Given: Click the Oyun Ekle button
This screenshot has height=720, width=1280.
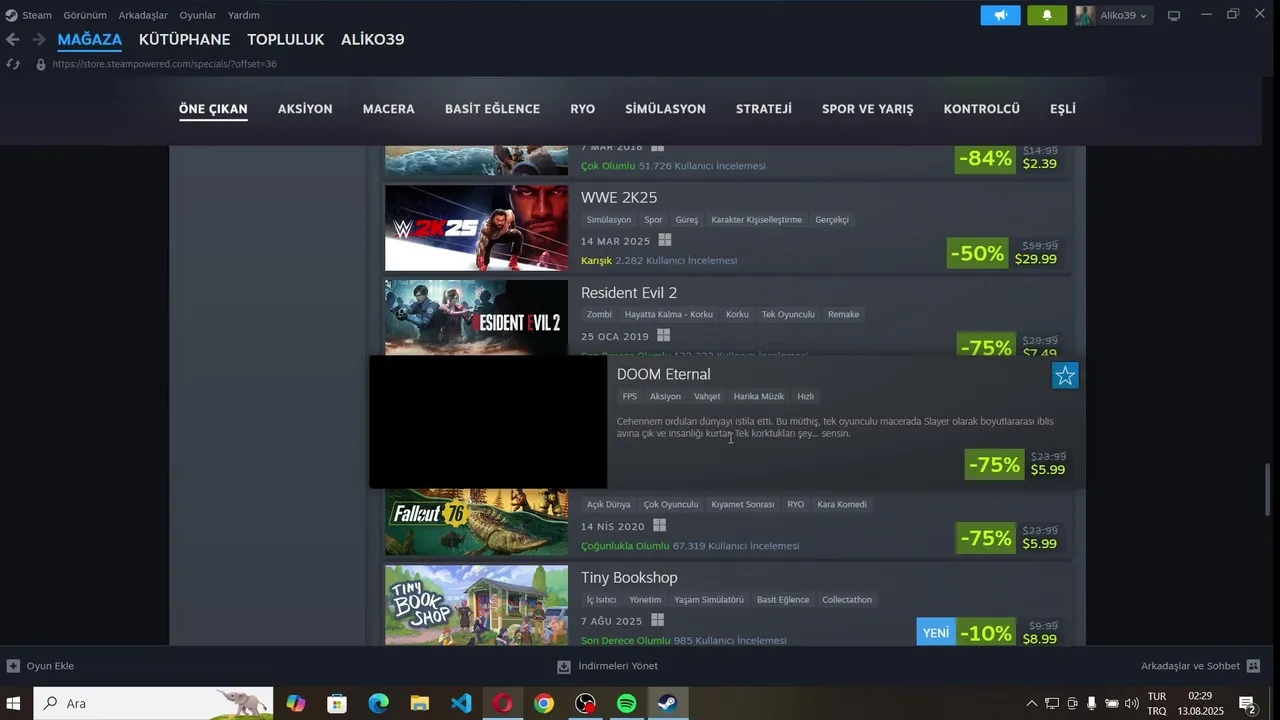Looking at the screenshot, I should point(41,666).
